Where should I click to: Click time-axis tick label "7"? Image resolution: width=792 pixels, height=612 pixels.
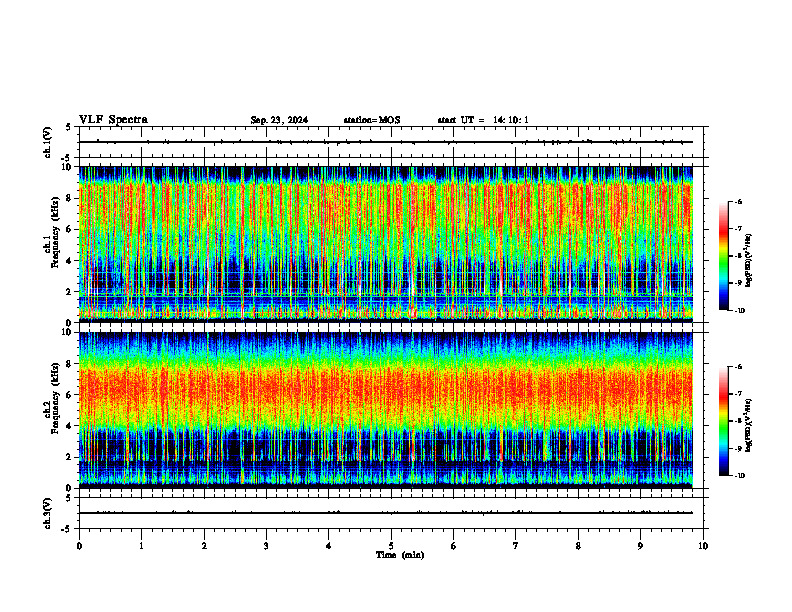click(x=516, y=546)
